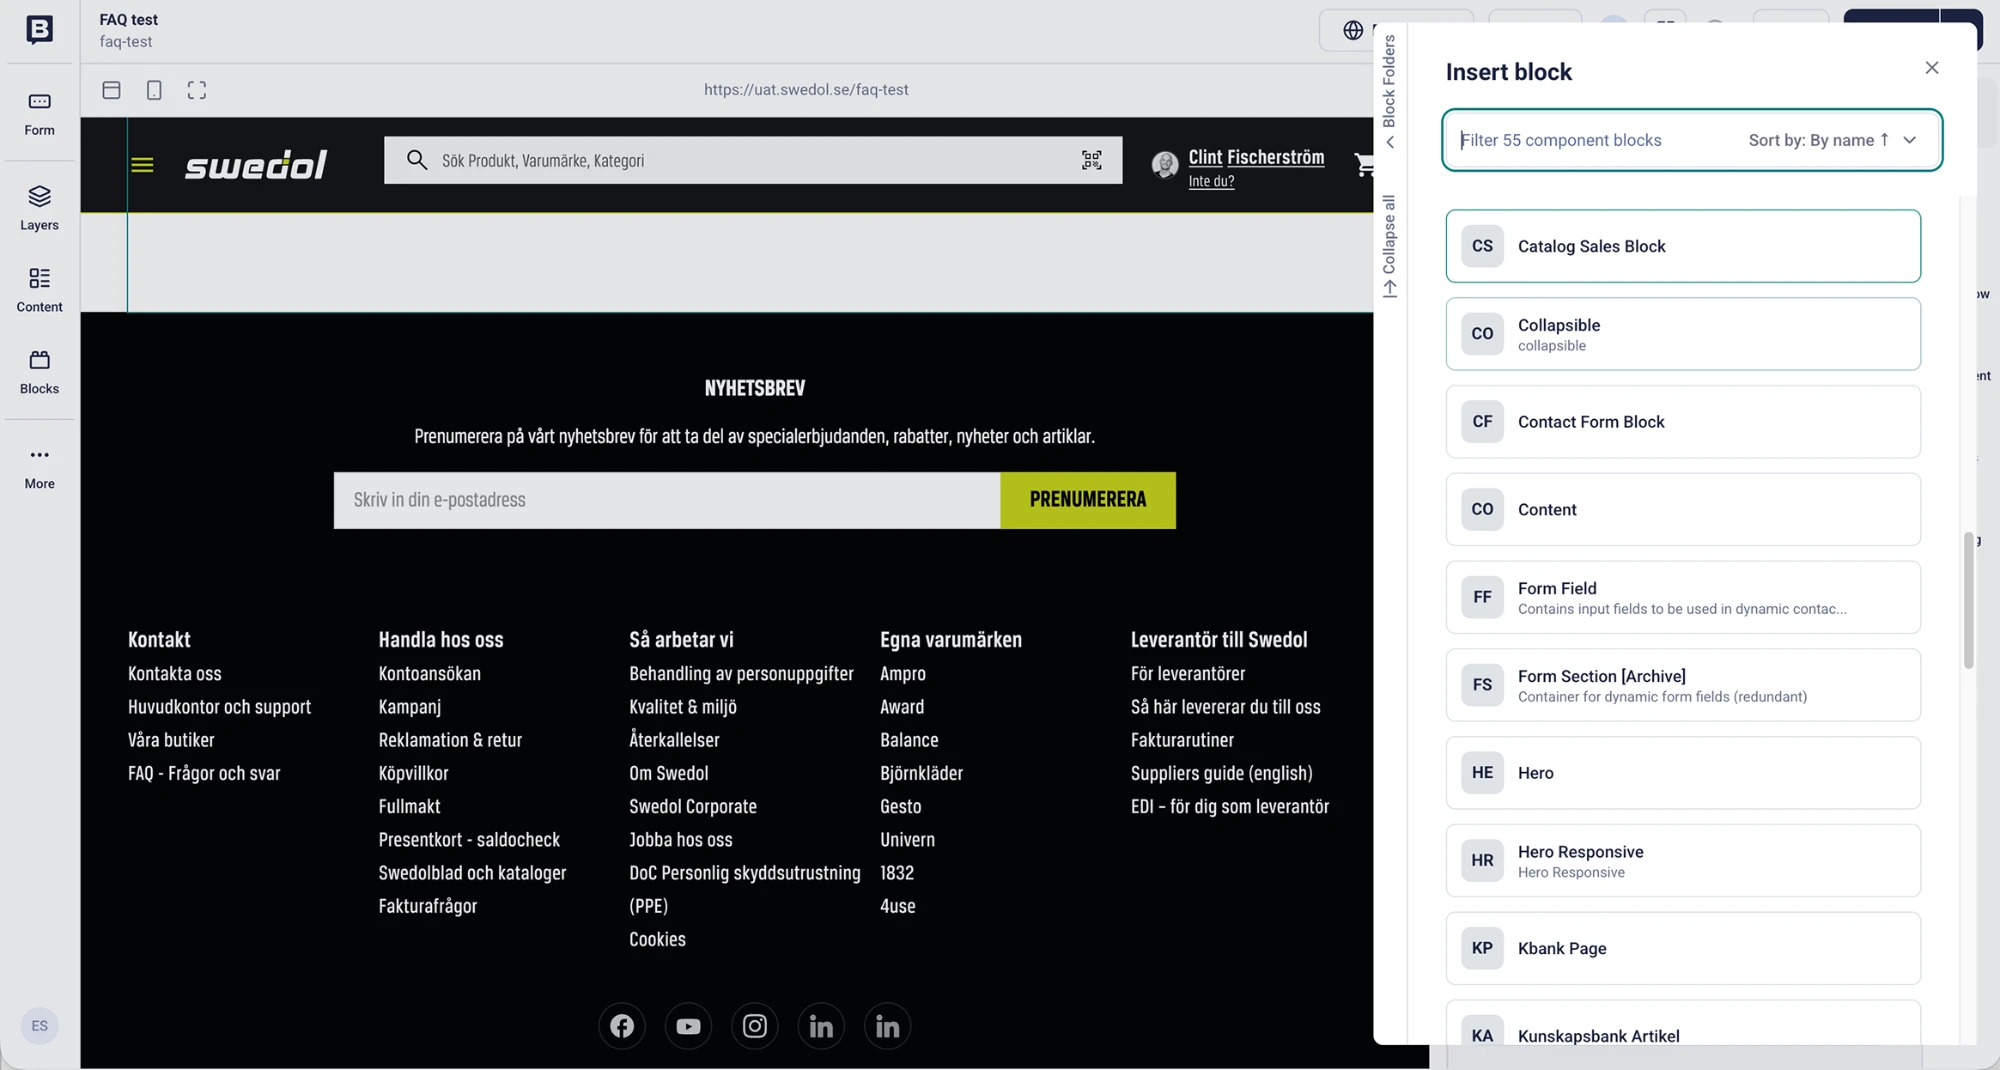The height and width of the screenshot is (1070, 2000).
Task: Open the Sort by name dropdown
Action: [1832, 140]
